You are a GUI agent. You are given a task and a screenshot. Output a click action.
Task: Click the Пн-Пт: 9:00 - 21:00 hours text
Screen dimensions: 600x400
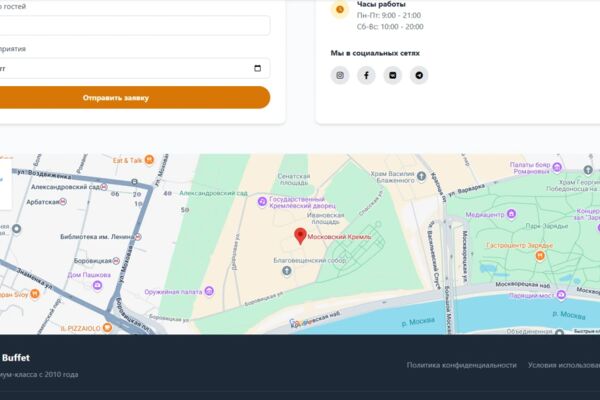click(x=389, y=15)
